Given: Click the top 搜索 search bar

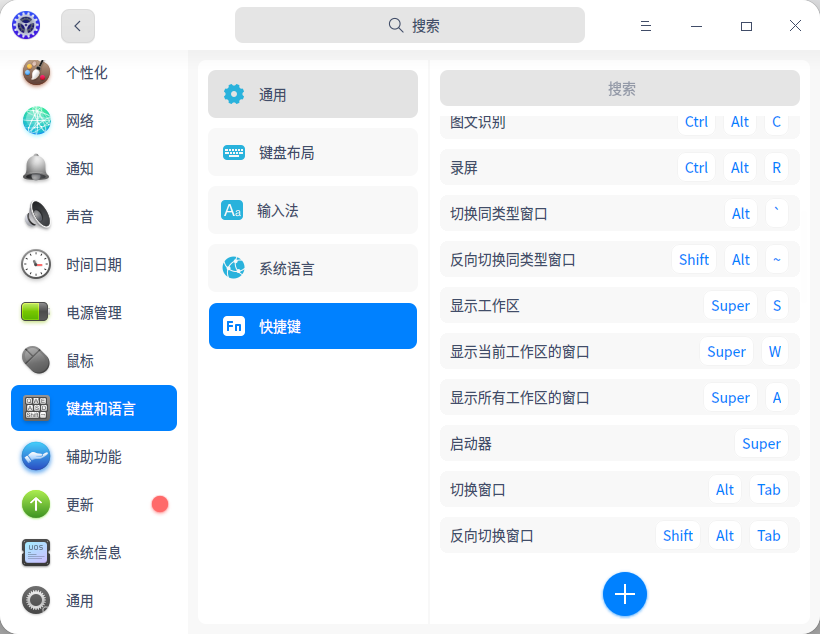Looking at the screenshot, I should click(410, 24).
